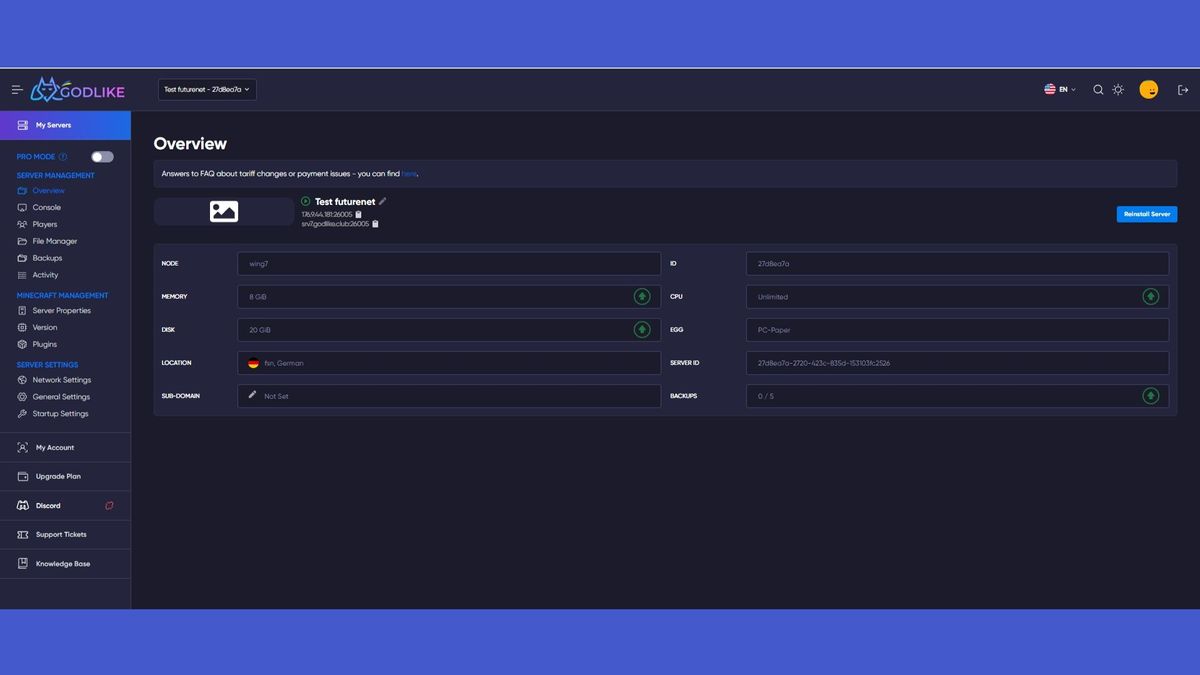Toggle the light theme sun icon
The image size is (1200, 675).
(1118, 89)
